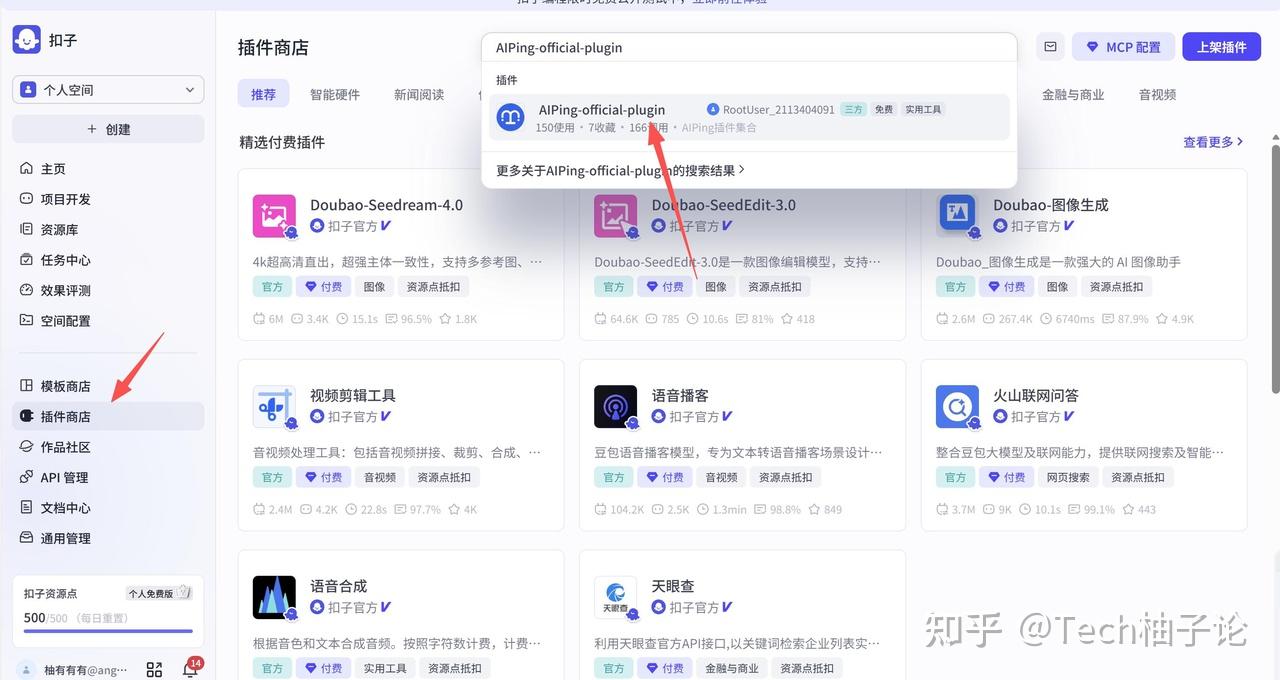The height and width of the screenshot is (680, 1280).
Task: Open 项目开发 in sidebar
Action: click(x=108, y=199)
